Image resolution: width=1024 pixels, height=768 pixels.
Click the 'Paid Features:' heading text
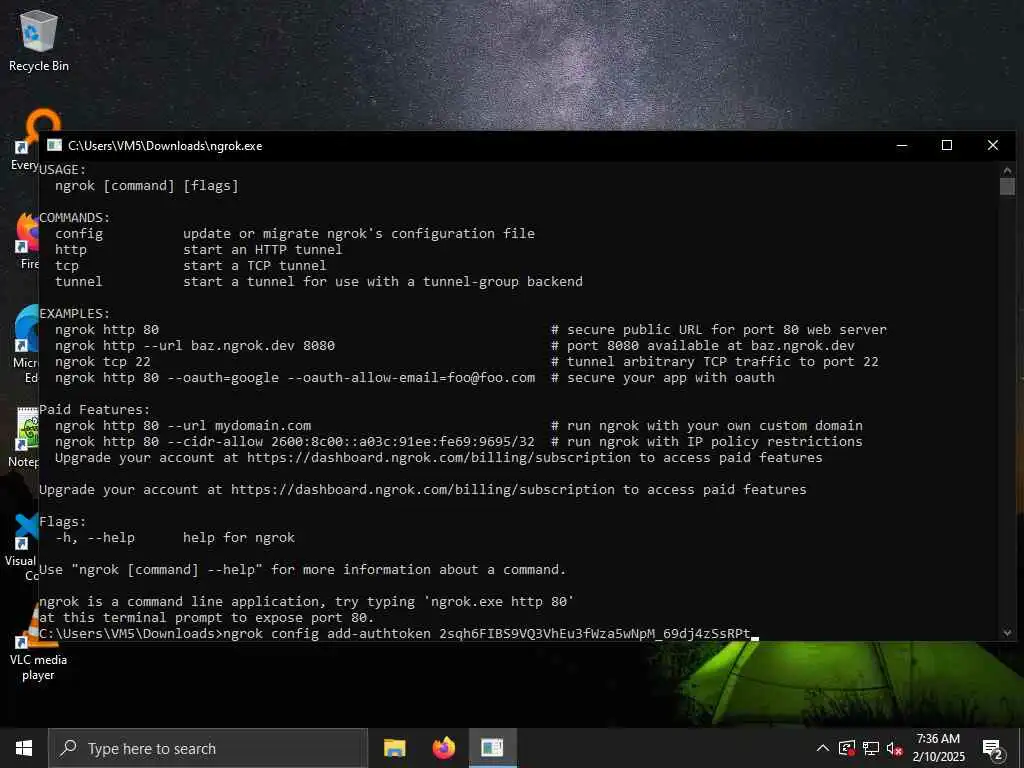95,409
